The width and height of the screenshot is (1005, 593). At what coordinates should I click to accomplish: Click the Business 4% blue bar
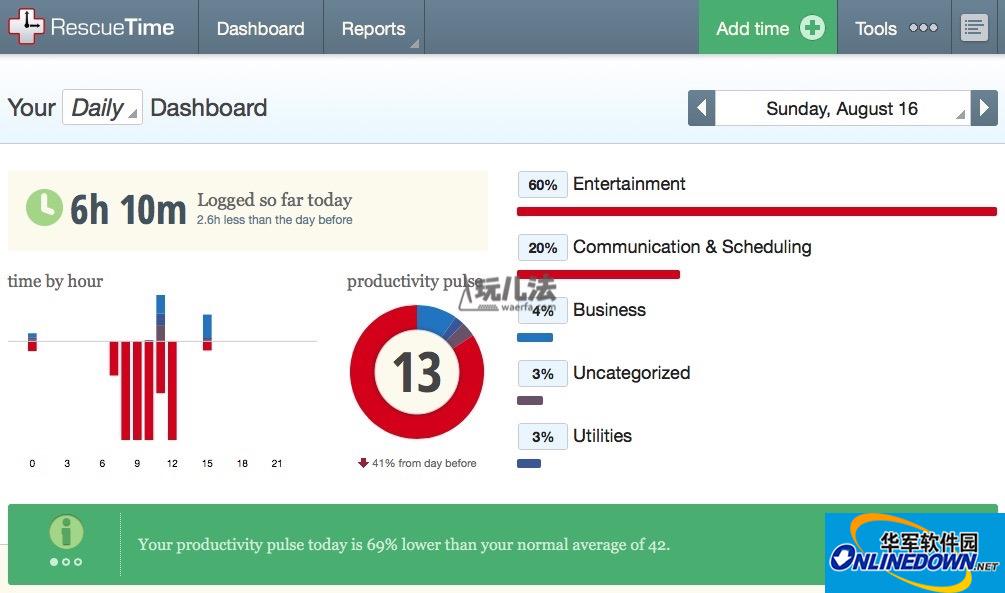[535, 337]
